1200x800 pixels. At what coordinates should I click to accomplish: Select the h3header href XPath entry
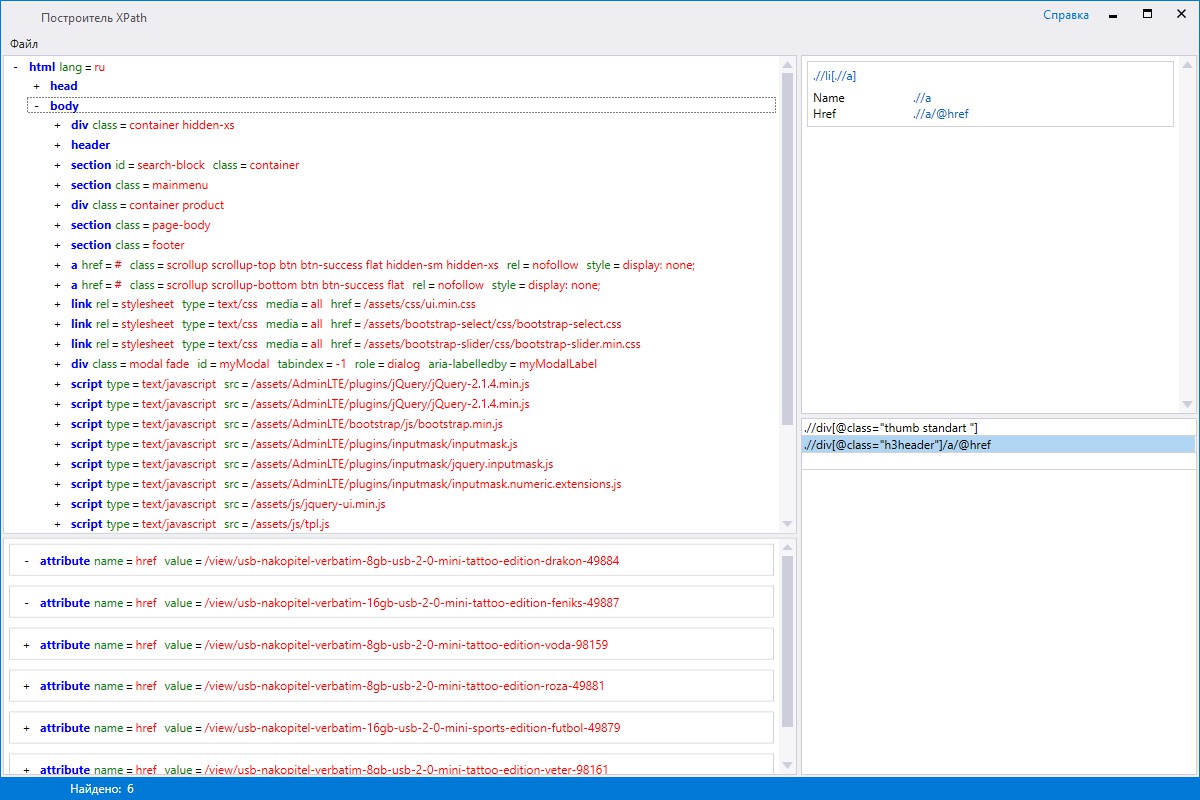click(x=897, y=445)
